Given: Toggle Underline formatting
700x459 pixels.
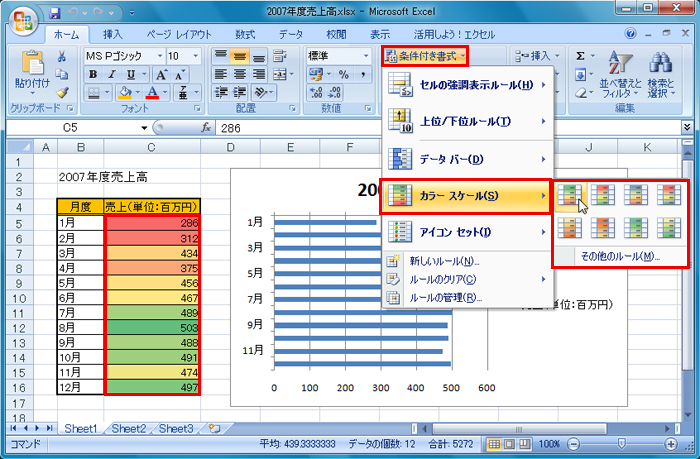Looking at the screenshot, I should (x=130, y=75).
